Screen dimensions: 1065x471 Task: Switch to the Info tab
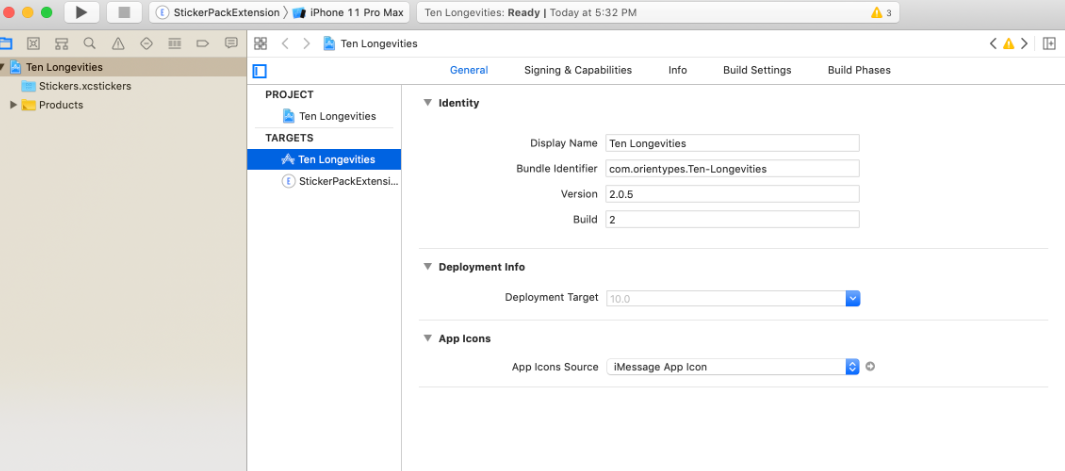(x=677, y=70)
